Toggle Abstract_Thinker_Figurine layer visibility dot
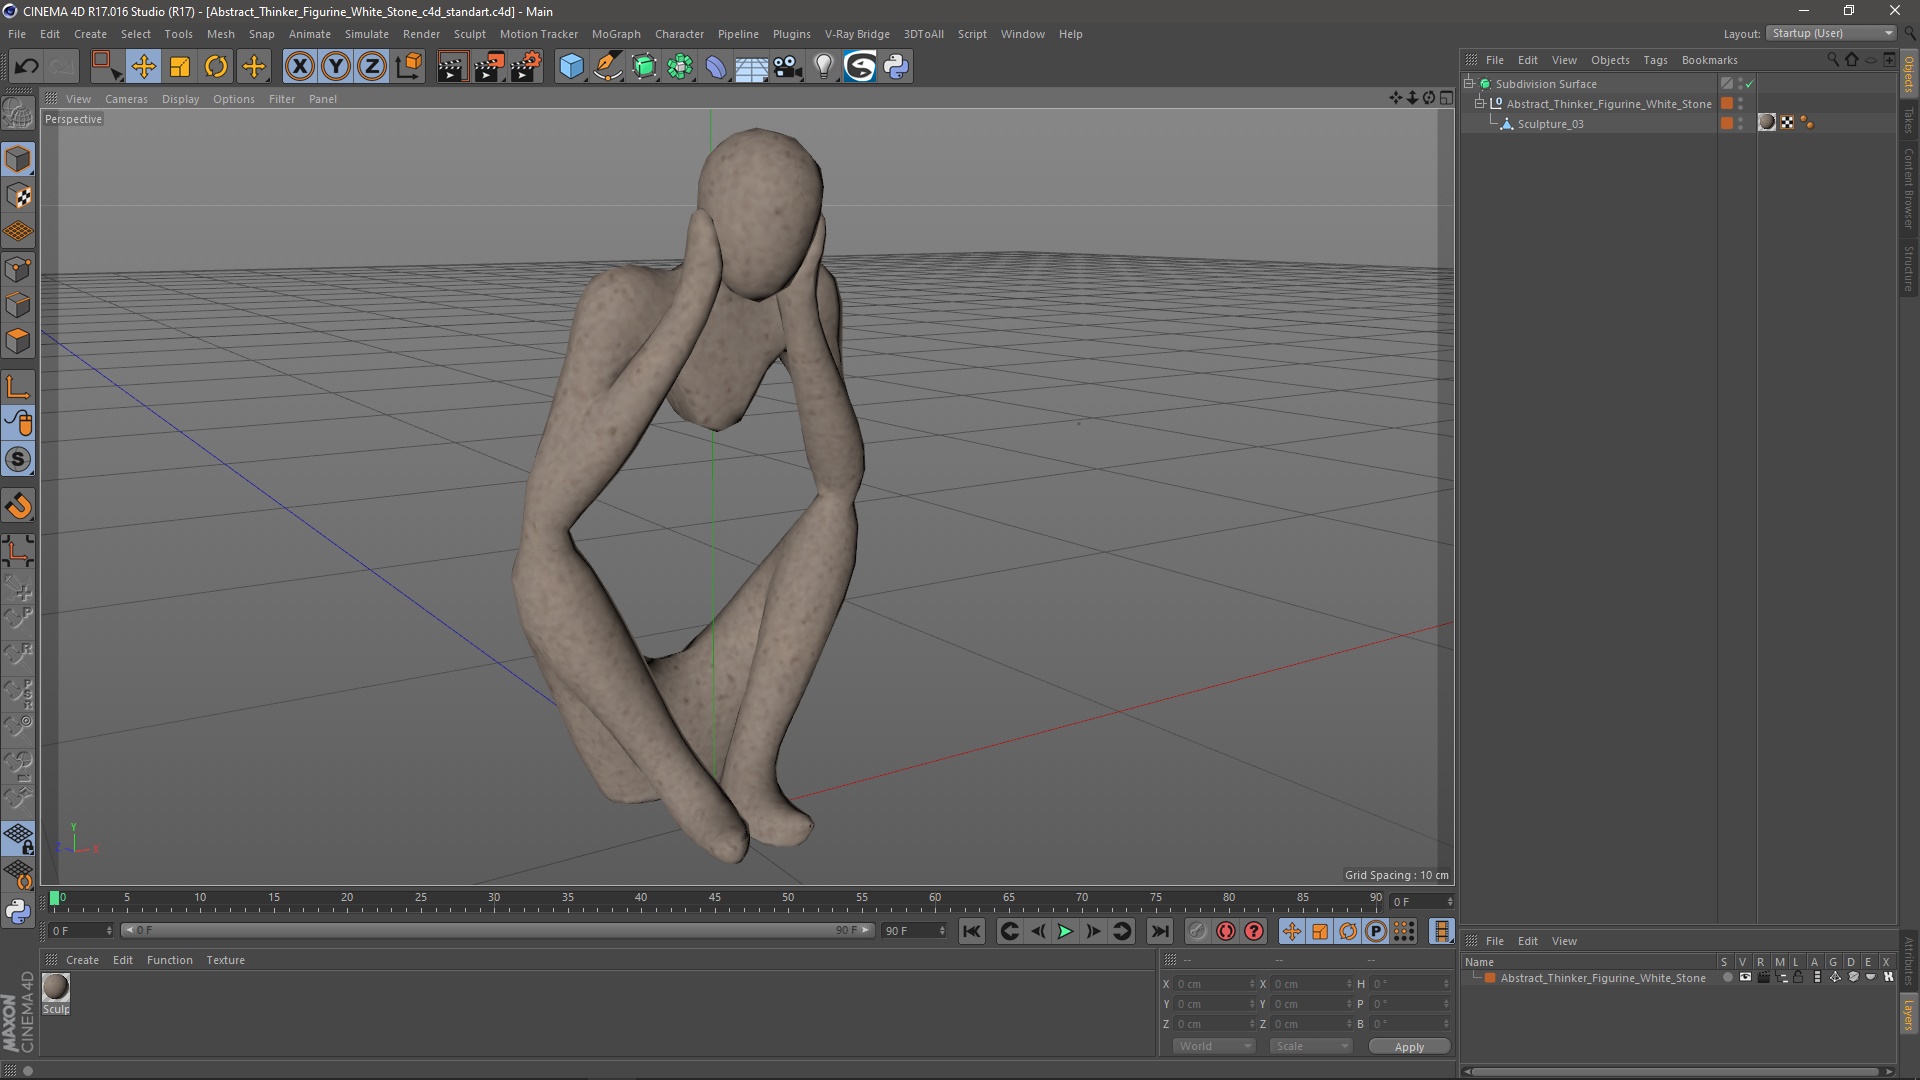Image resolution: width=1920 pixels, height=1080 pixels. (1727, 978)
